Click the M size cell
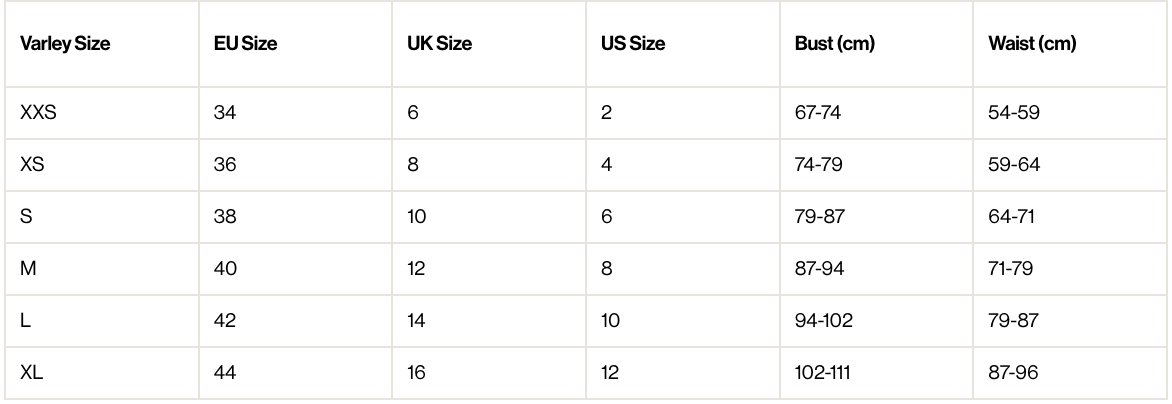 [28, 269]
